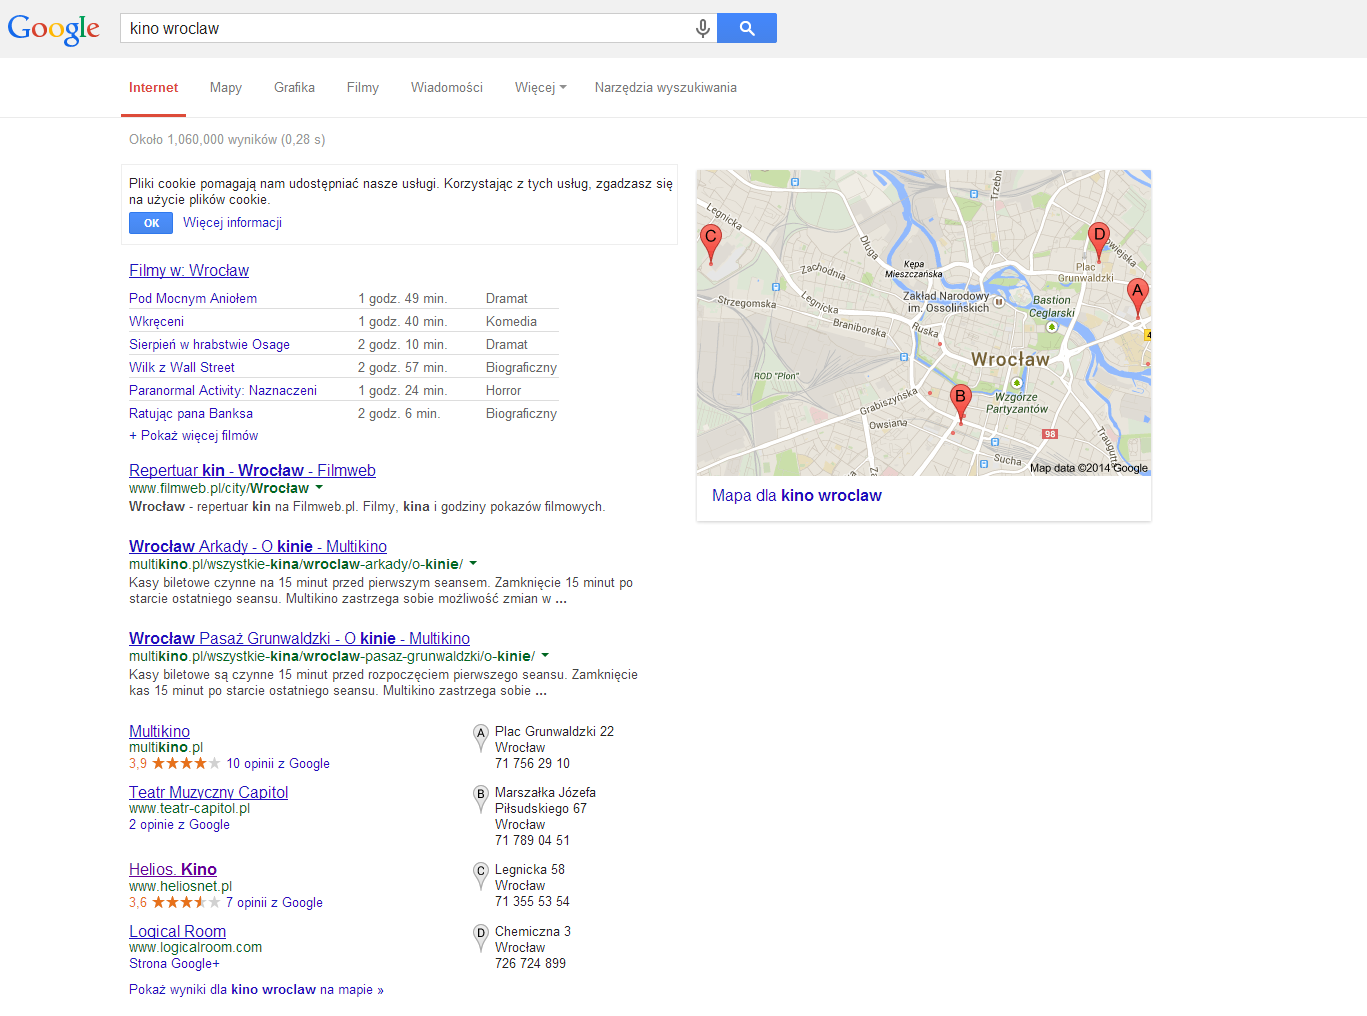Open movie Ratując pana Banksa
1367x1016 pixels.
[x=191, y=414]
